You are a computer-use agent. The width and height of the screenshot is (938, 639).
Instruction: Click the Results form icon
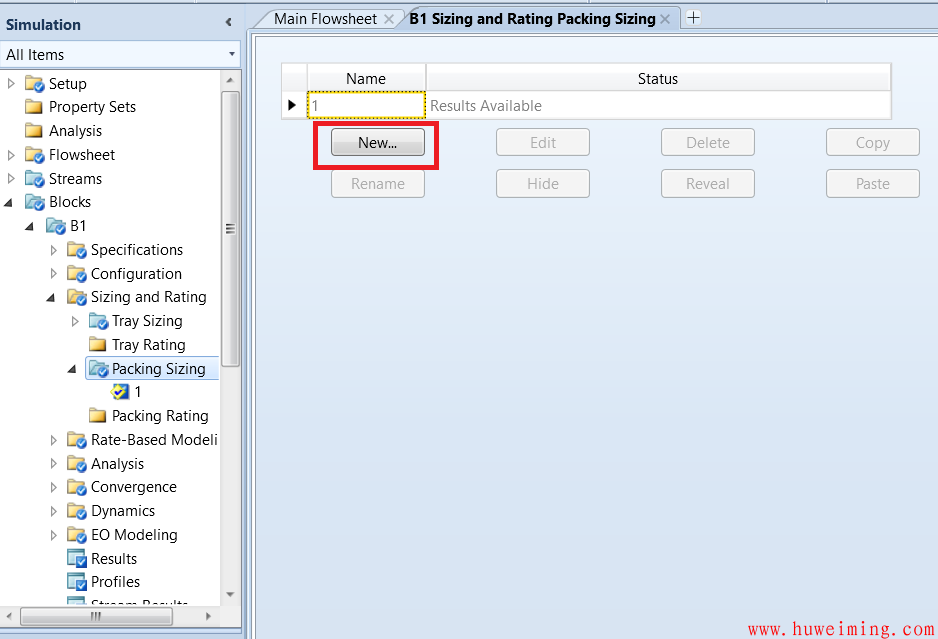(76, 559)
